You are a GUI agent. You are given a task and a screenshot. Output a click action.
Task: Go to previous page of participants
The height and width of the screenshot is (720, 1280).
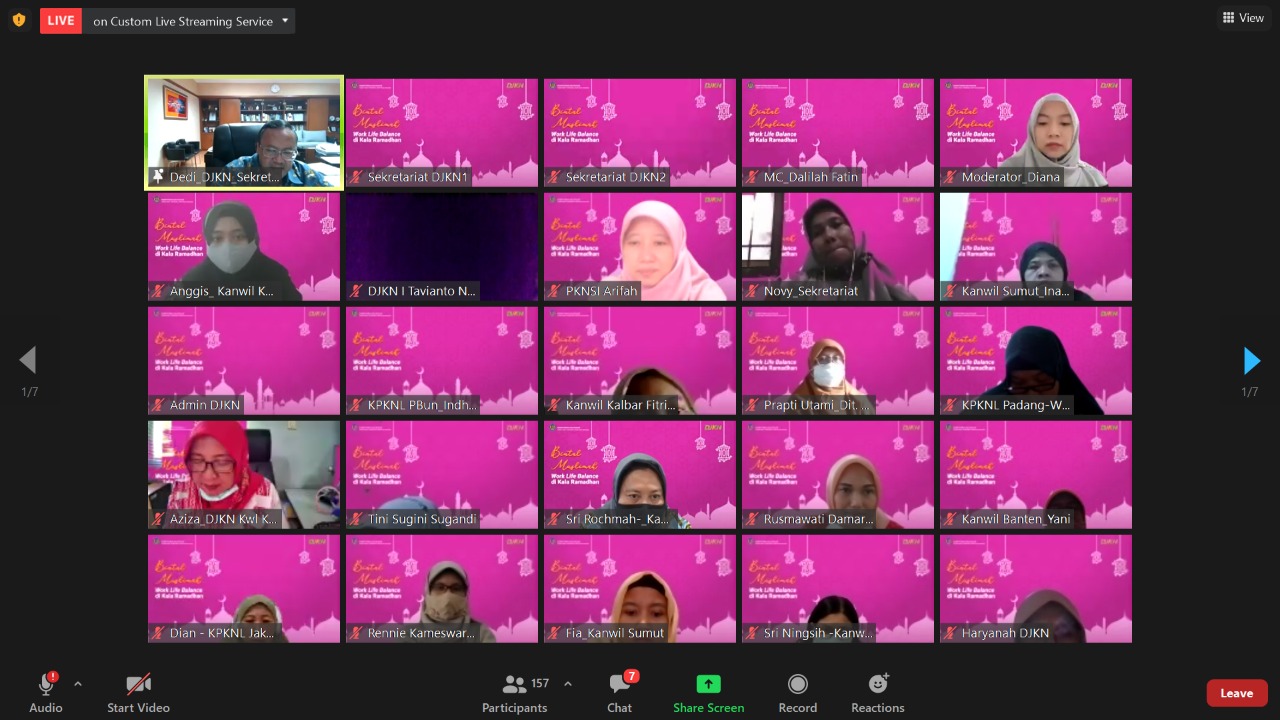[28, 361]
